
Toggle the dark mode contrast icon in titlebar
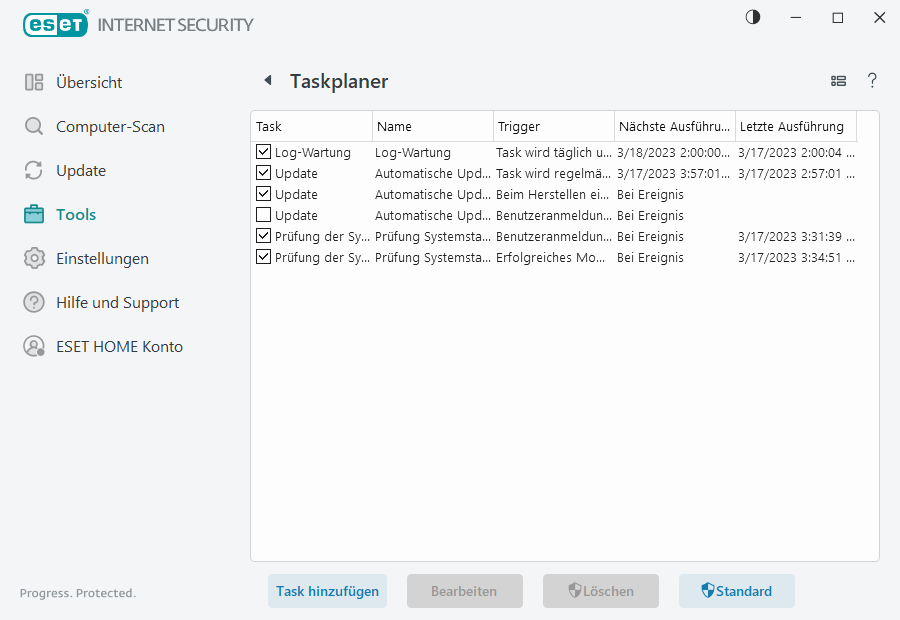point(753,17)
